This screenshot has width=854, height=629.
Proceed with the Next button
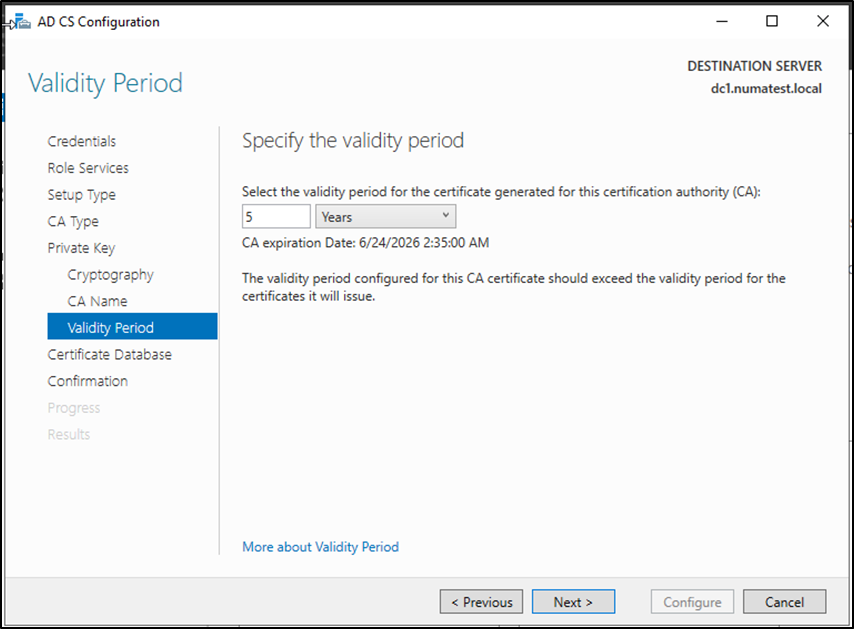click(573, 602)
